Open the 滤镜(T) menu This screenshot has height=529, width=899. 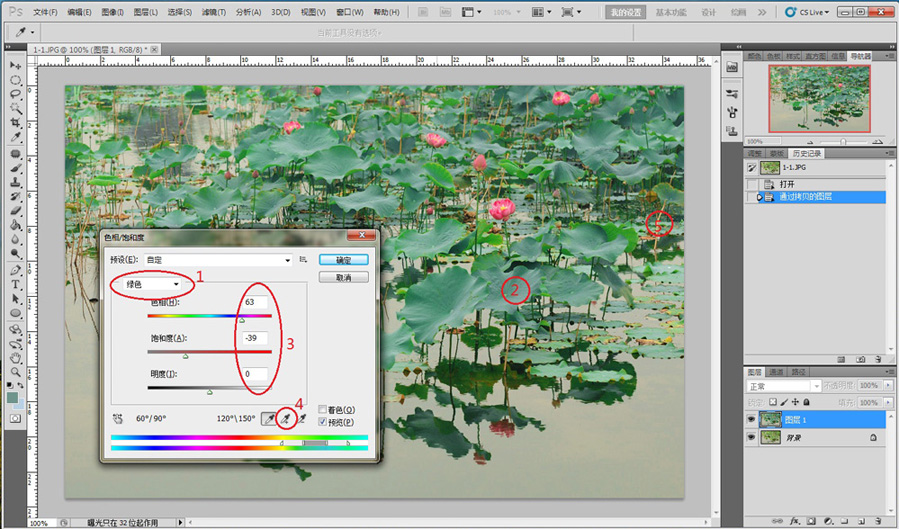[213, 12]
